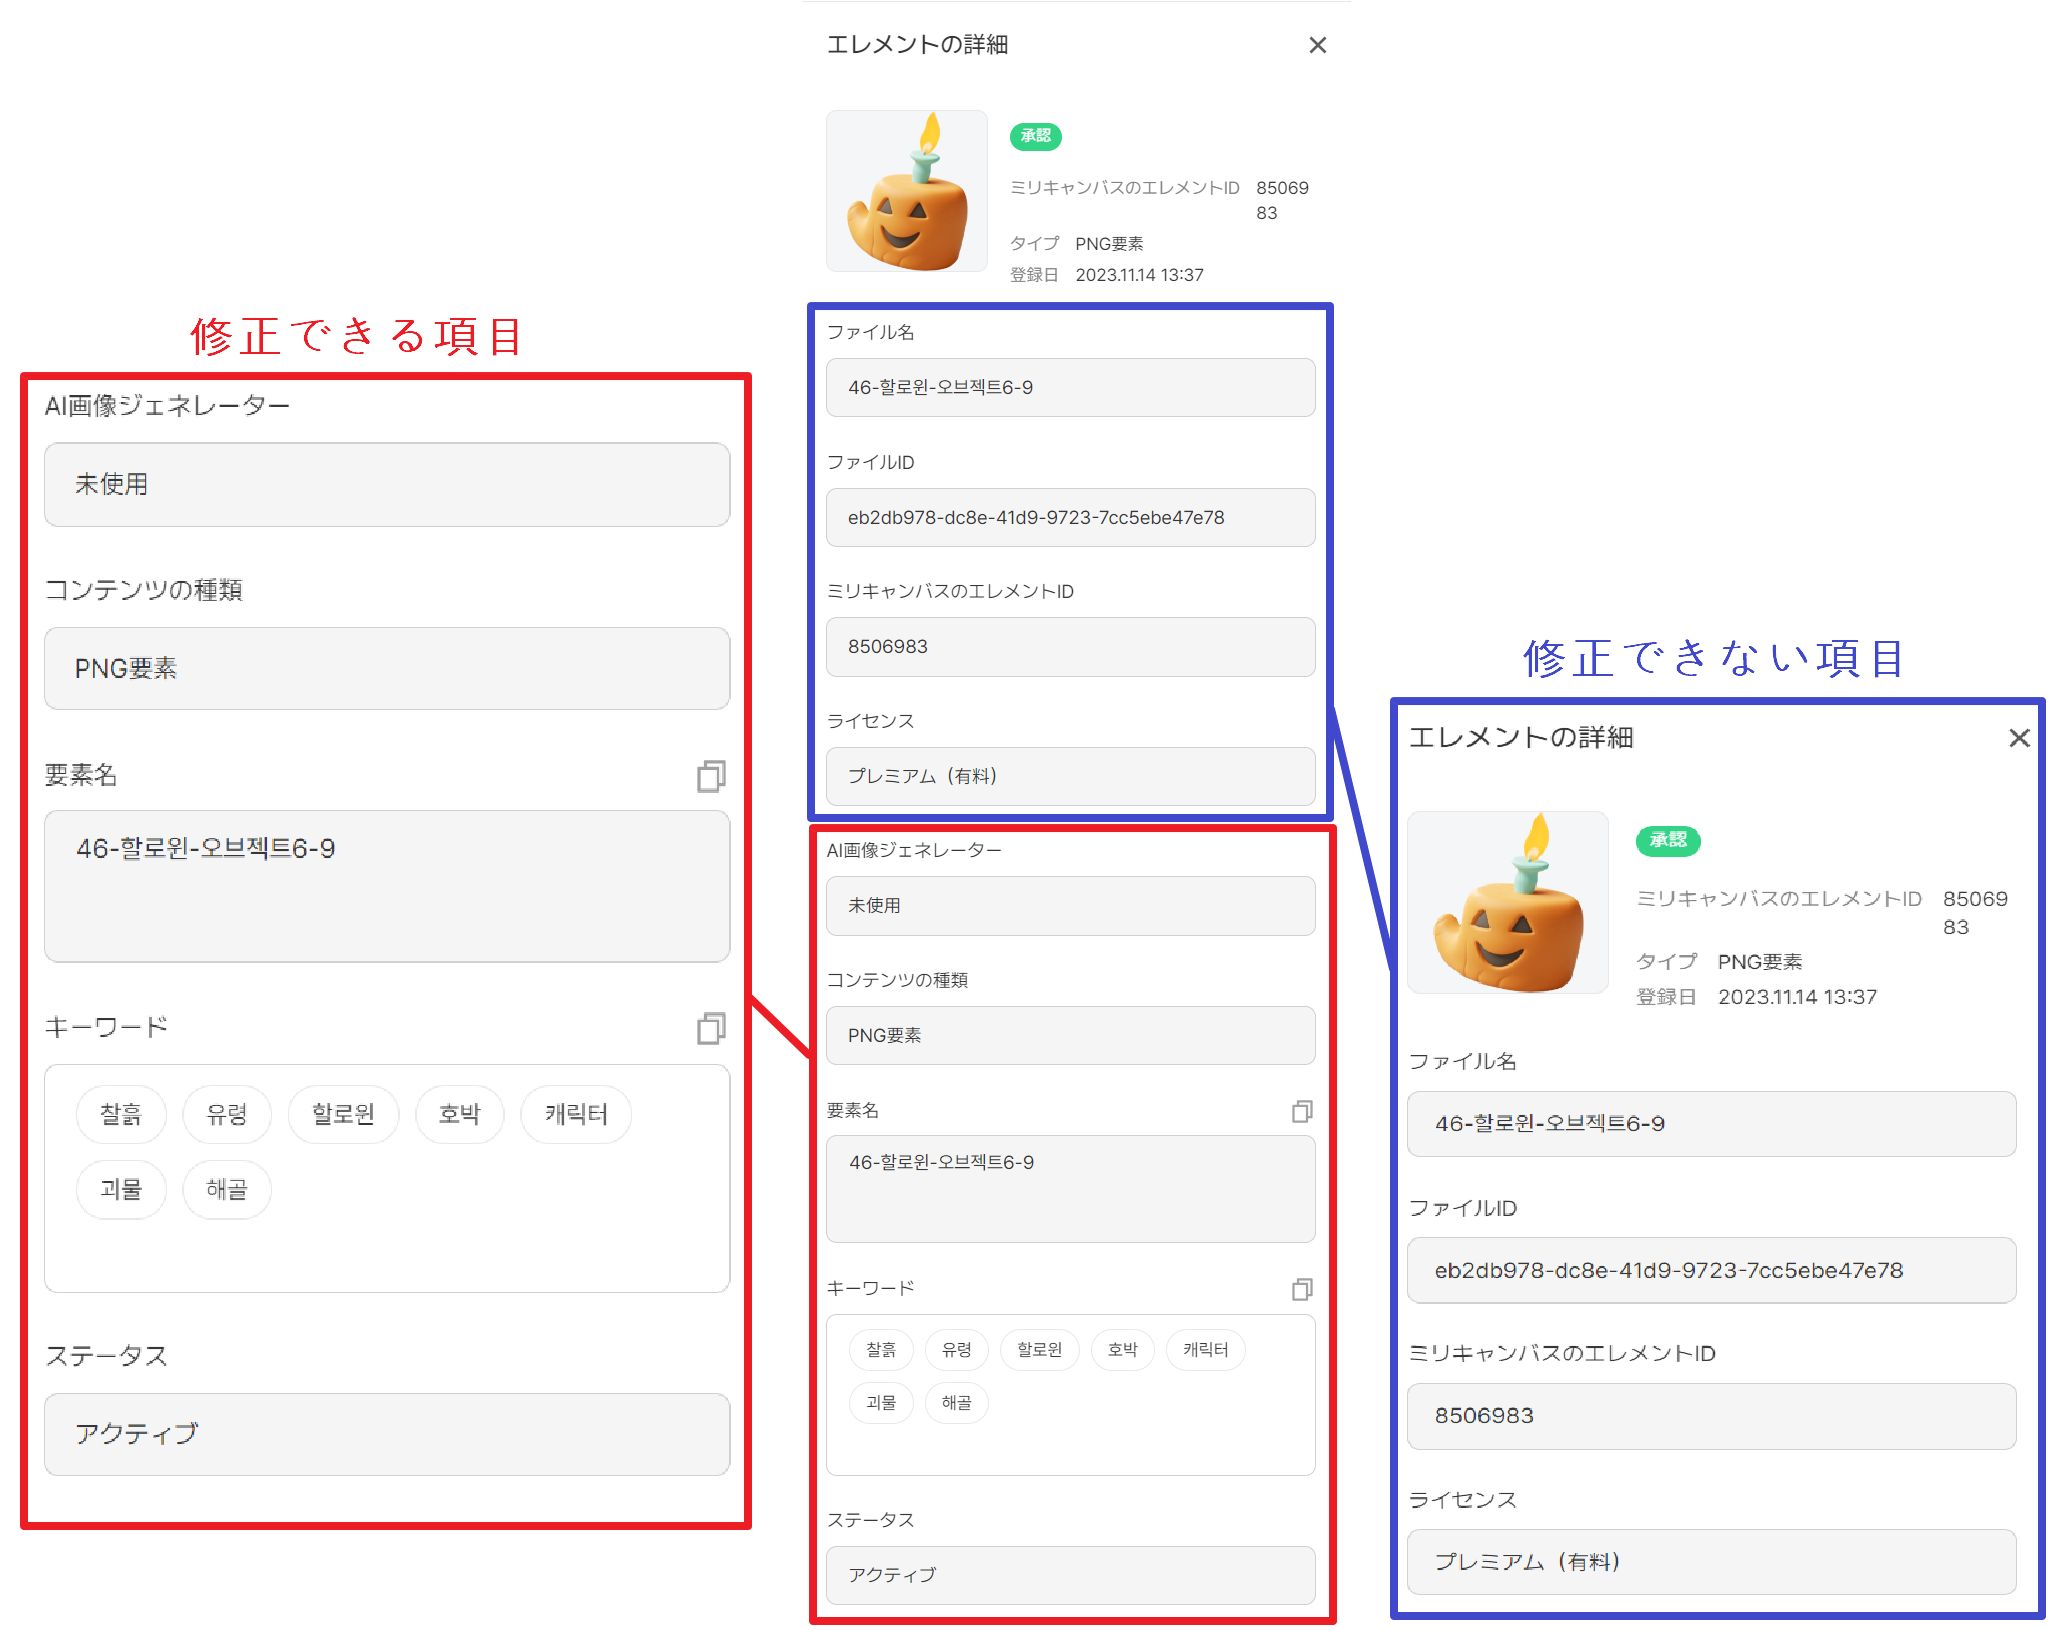Copy the 要素名 value in the left panel
Screen dimensions: 2051x1630
point(710,776)
